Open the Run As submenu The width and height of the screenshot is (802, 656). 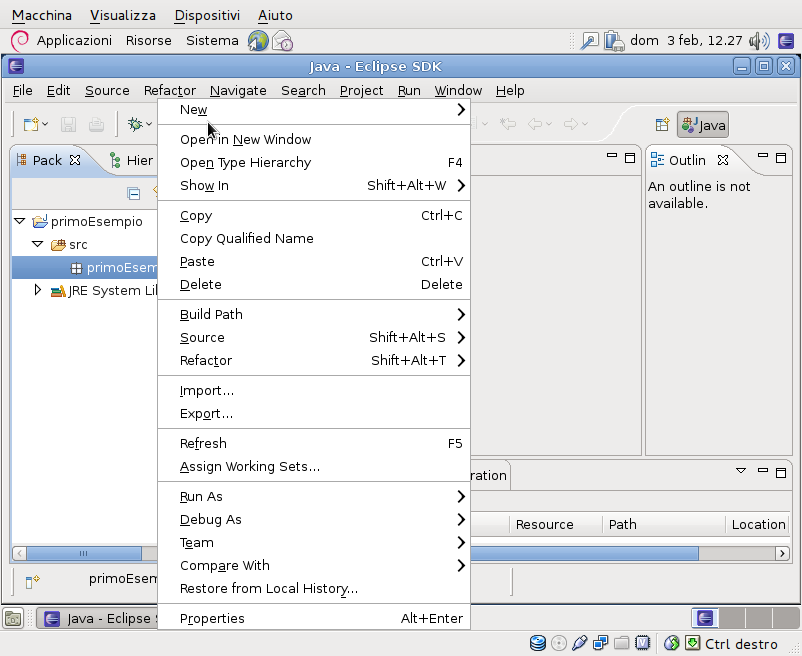point(314,496)
